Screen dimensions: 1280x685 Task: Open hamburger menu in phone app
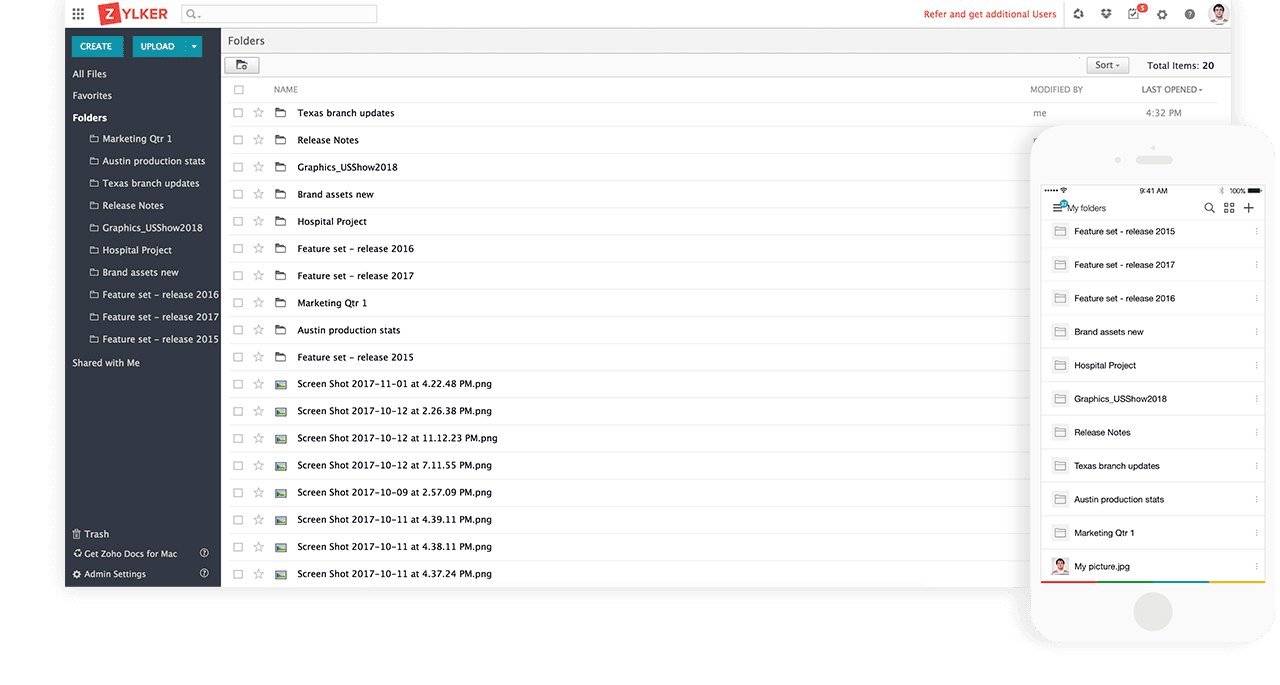click(x=1059, y=207)
